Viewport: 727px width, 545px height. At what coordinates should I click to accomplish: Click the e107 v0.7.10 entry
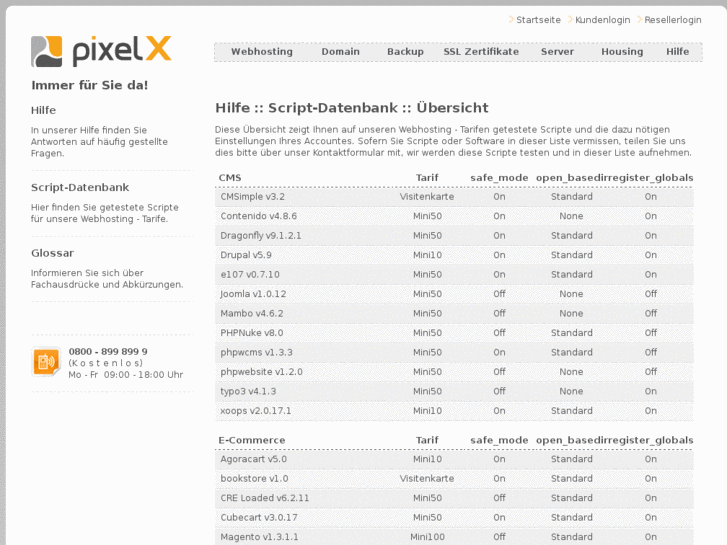click(250, 275)
